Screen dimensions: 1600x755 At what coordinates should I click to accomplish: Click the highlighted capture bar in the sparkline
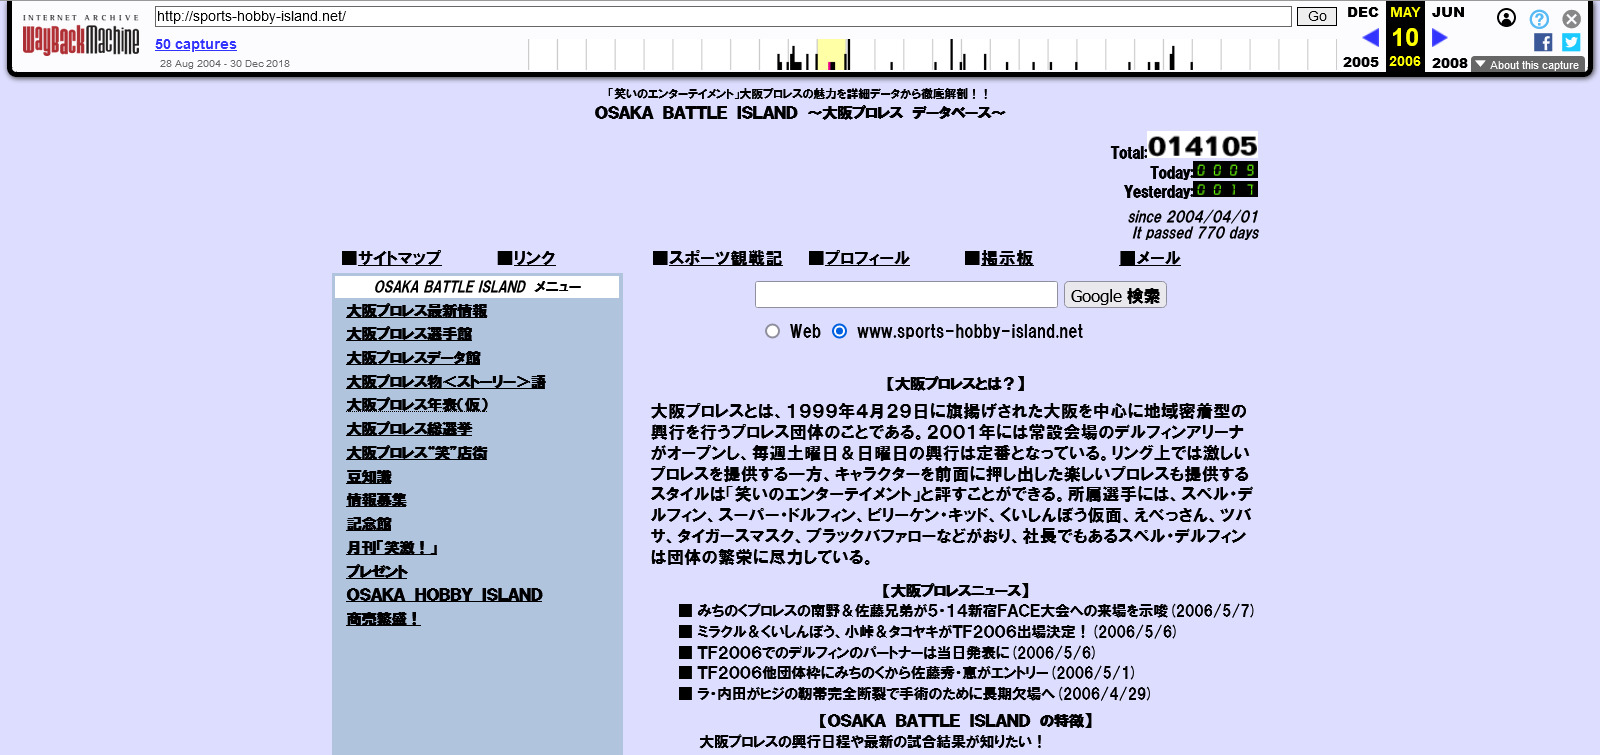831,63
